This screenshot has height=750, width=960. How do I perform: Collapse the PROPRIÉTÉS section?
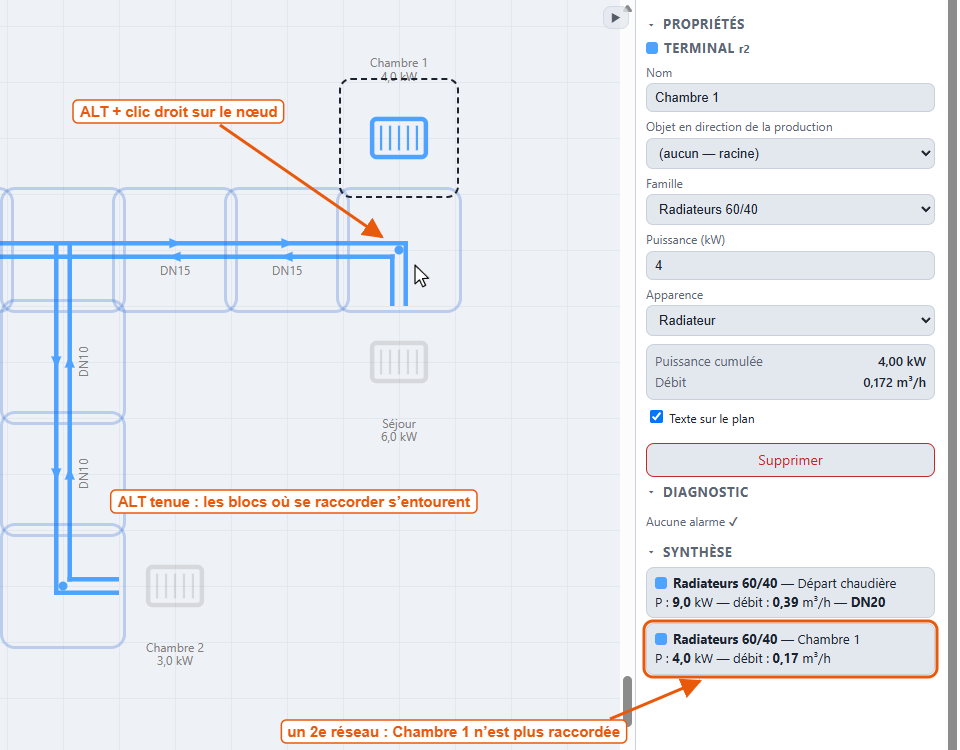651,24
